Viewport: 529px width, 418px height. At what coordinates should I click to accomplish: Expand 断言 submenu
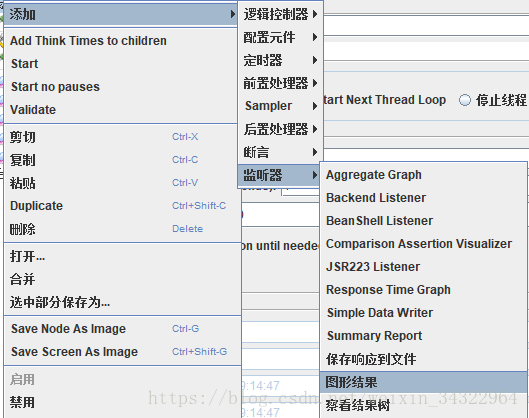click(280, 152)
